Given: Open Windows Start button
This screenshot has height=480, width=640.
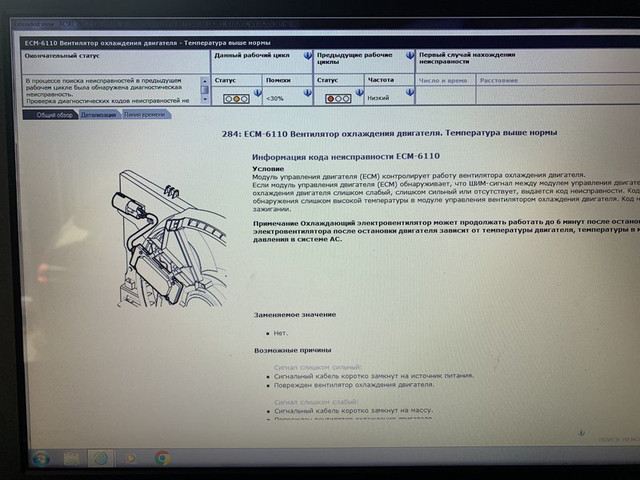Looking at the screenshot, I should (42, 458).
